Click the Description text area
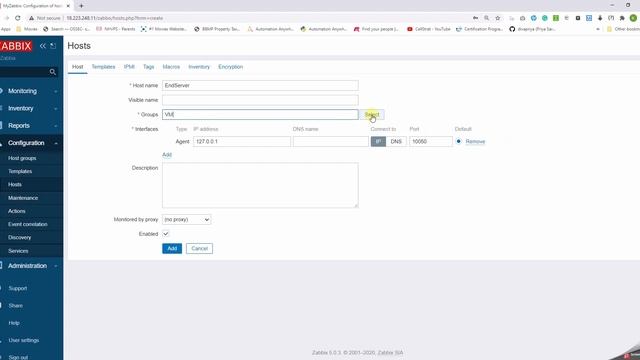 click(x=260, y=185)
